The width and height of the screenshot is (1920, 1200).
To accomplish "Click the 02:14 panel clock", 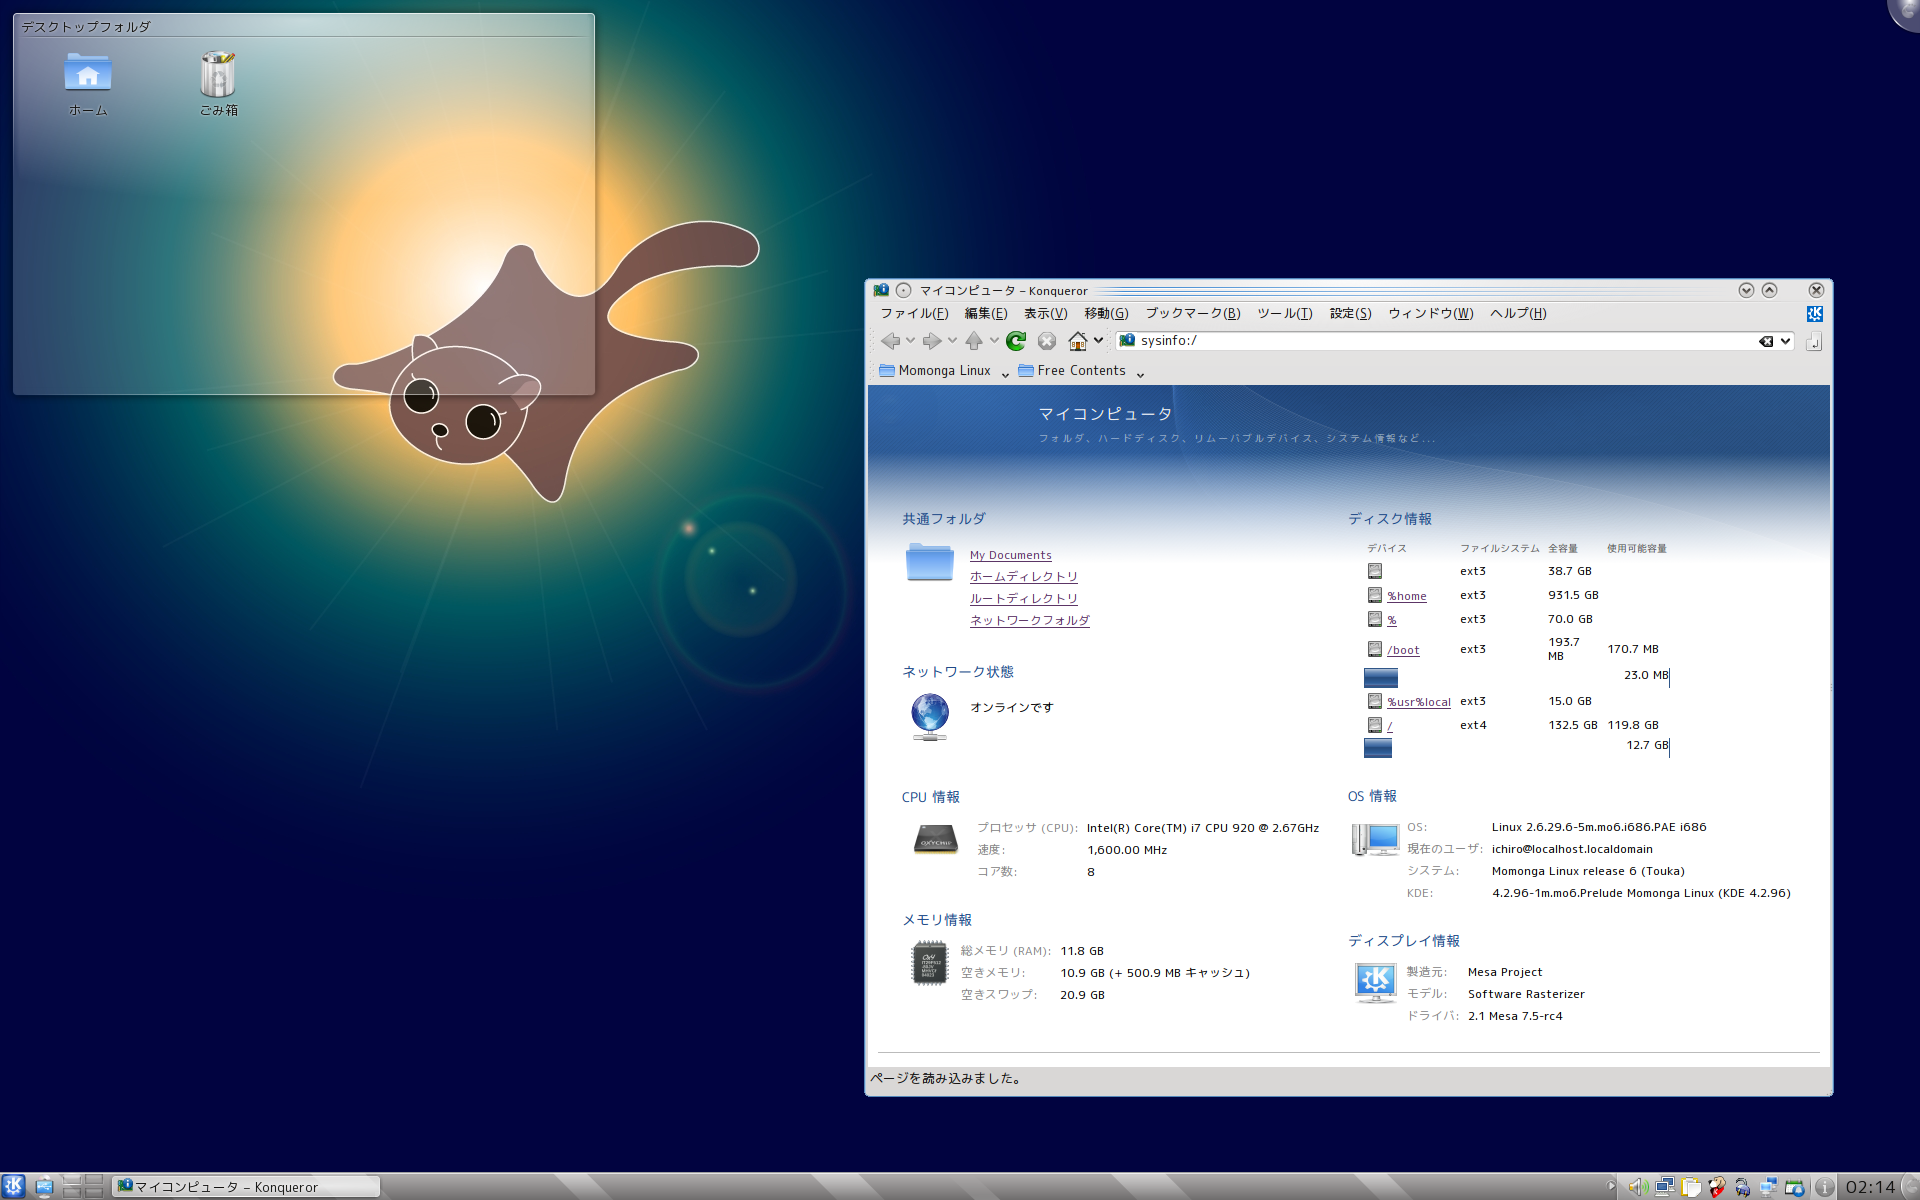I will click(x=1870, y=1187).
